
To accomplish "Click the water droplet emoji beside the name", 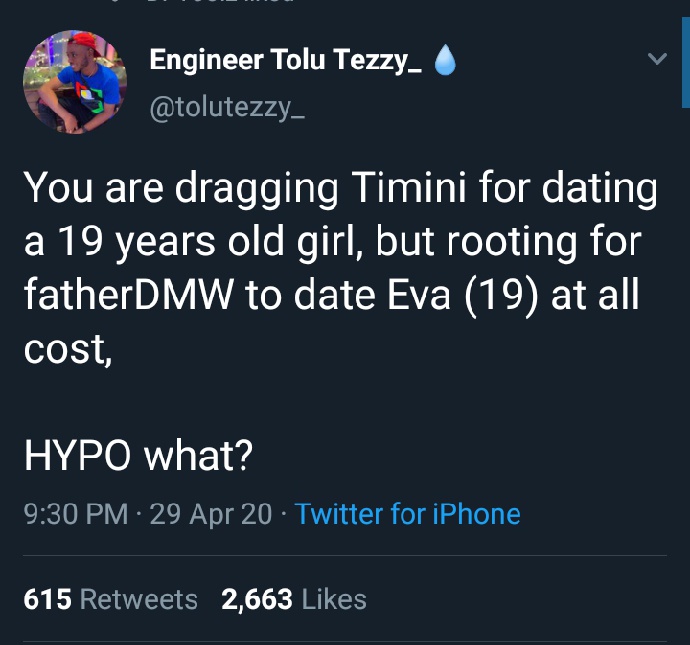I will 445,62.
